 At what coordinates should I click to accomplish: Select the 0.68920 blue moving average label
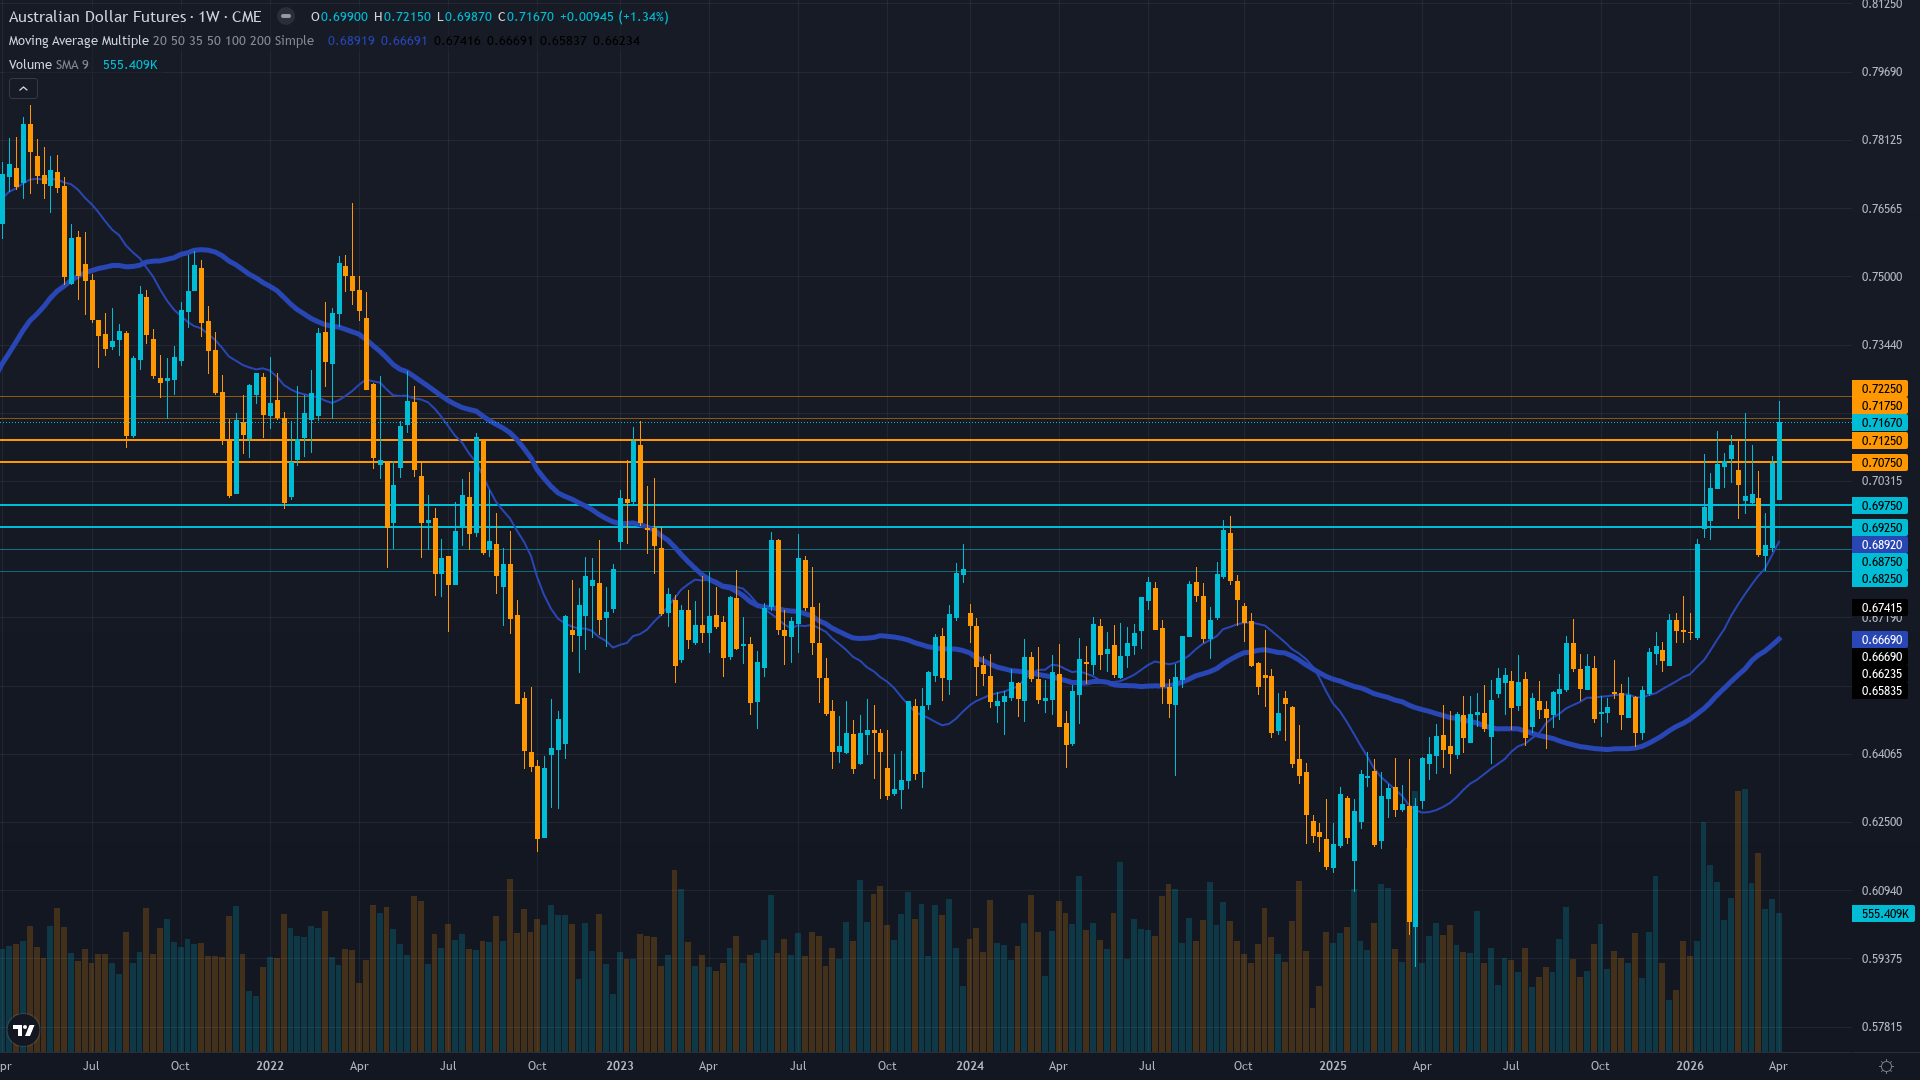click(x=1880, y=545)
